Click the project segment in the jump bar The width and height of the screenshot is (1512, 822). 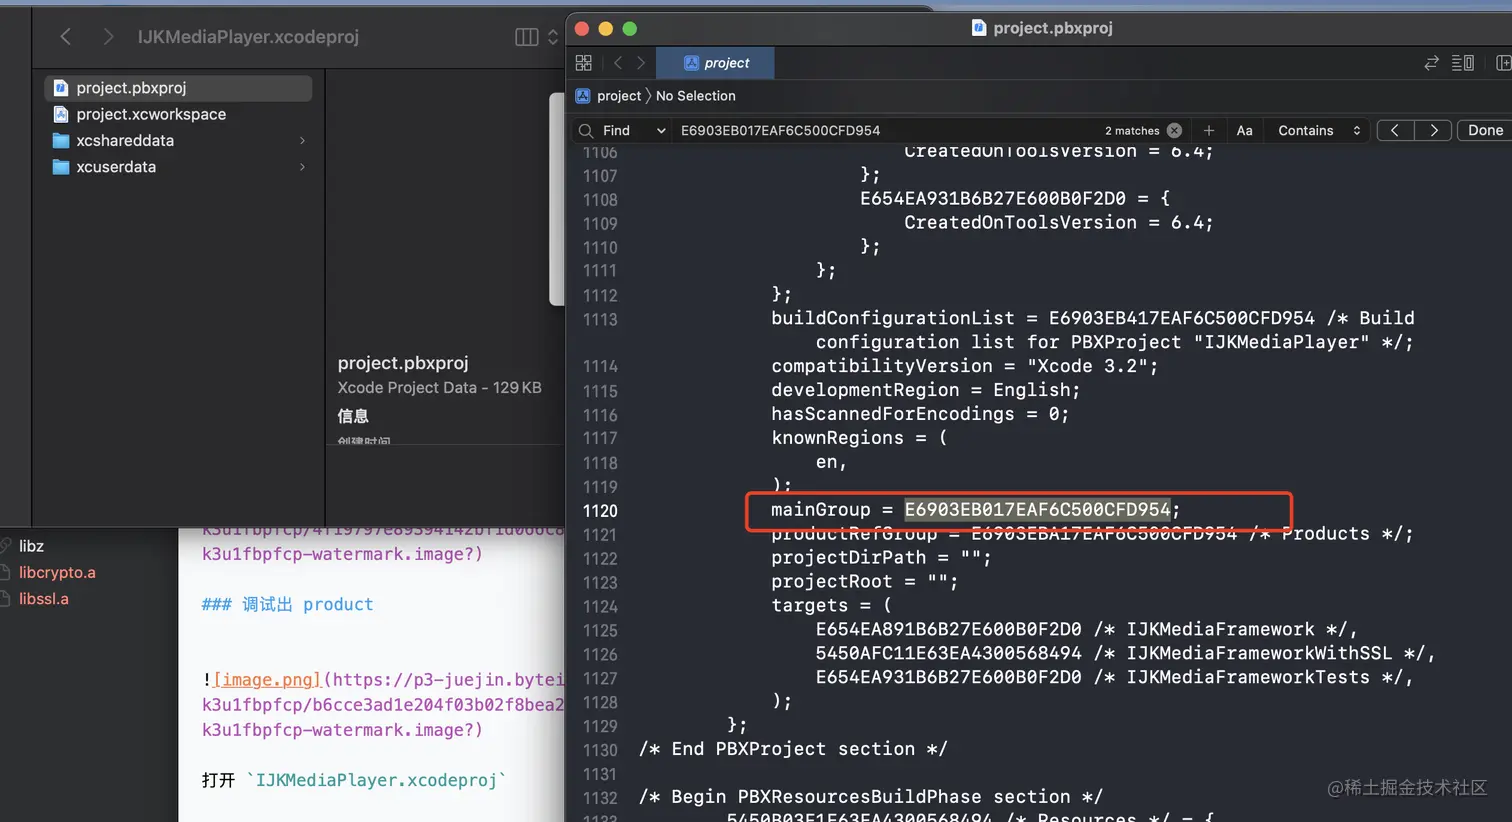pos(619,96)
